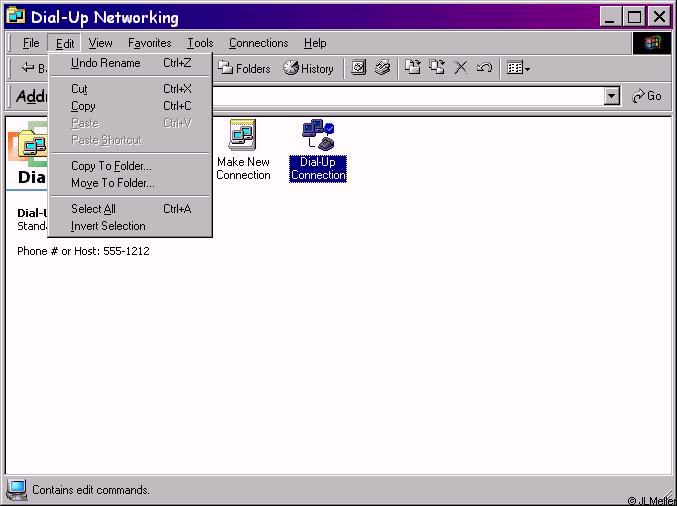
Task: Open the Help menu
Action: tap(315, 43)
